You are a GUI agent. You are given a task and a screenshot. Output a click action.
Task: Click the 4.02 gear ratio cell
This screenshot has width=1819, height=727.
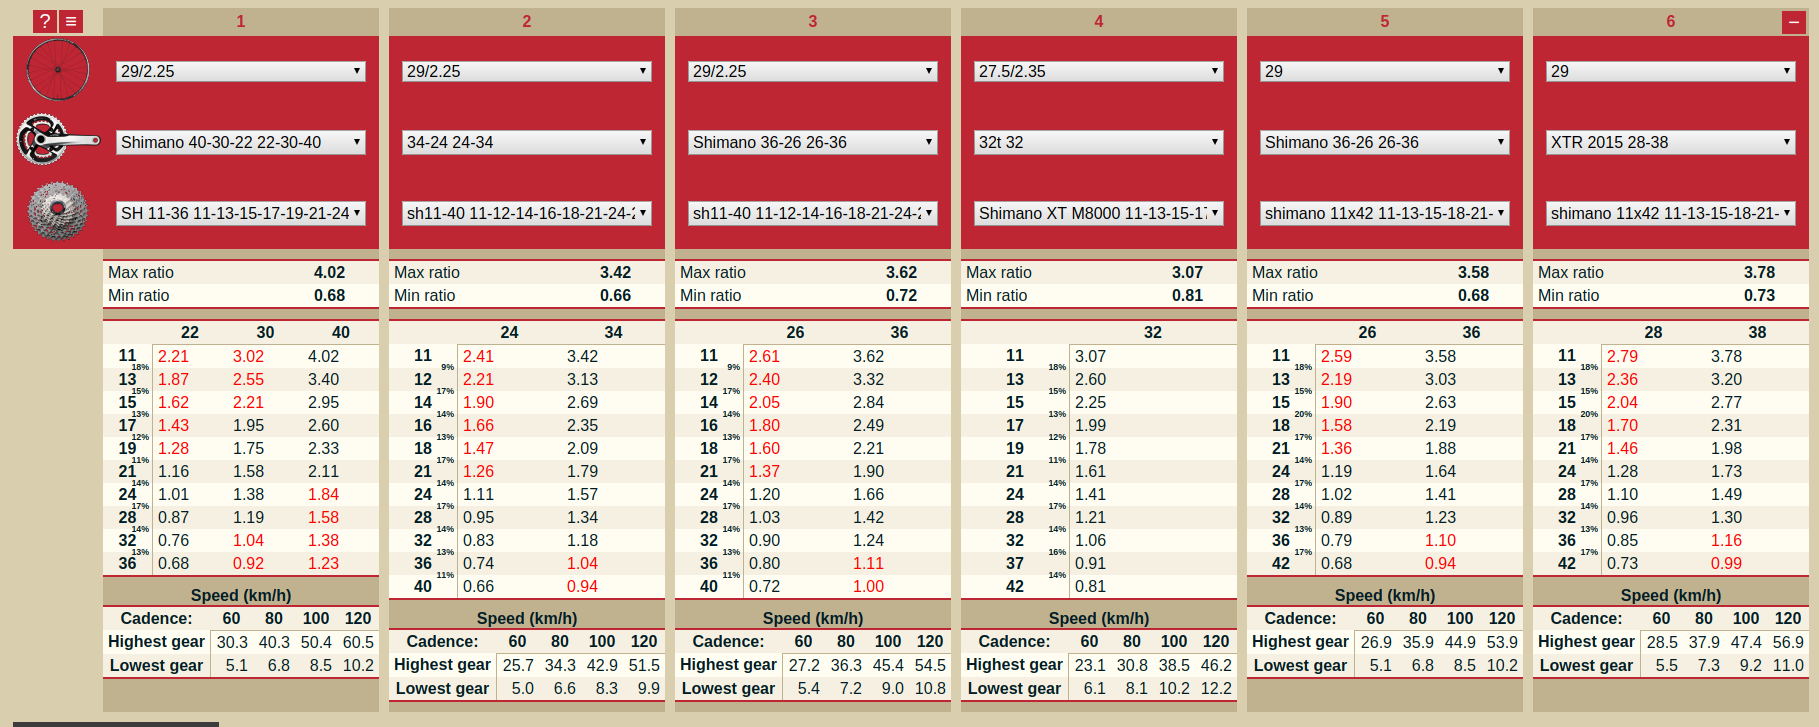tap(323, 356)
